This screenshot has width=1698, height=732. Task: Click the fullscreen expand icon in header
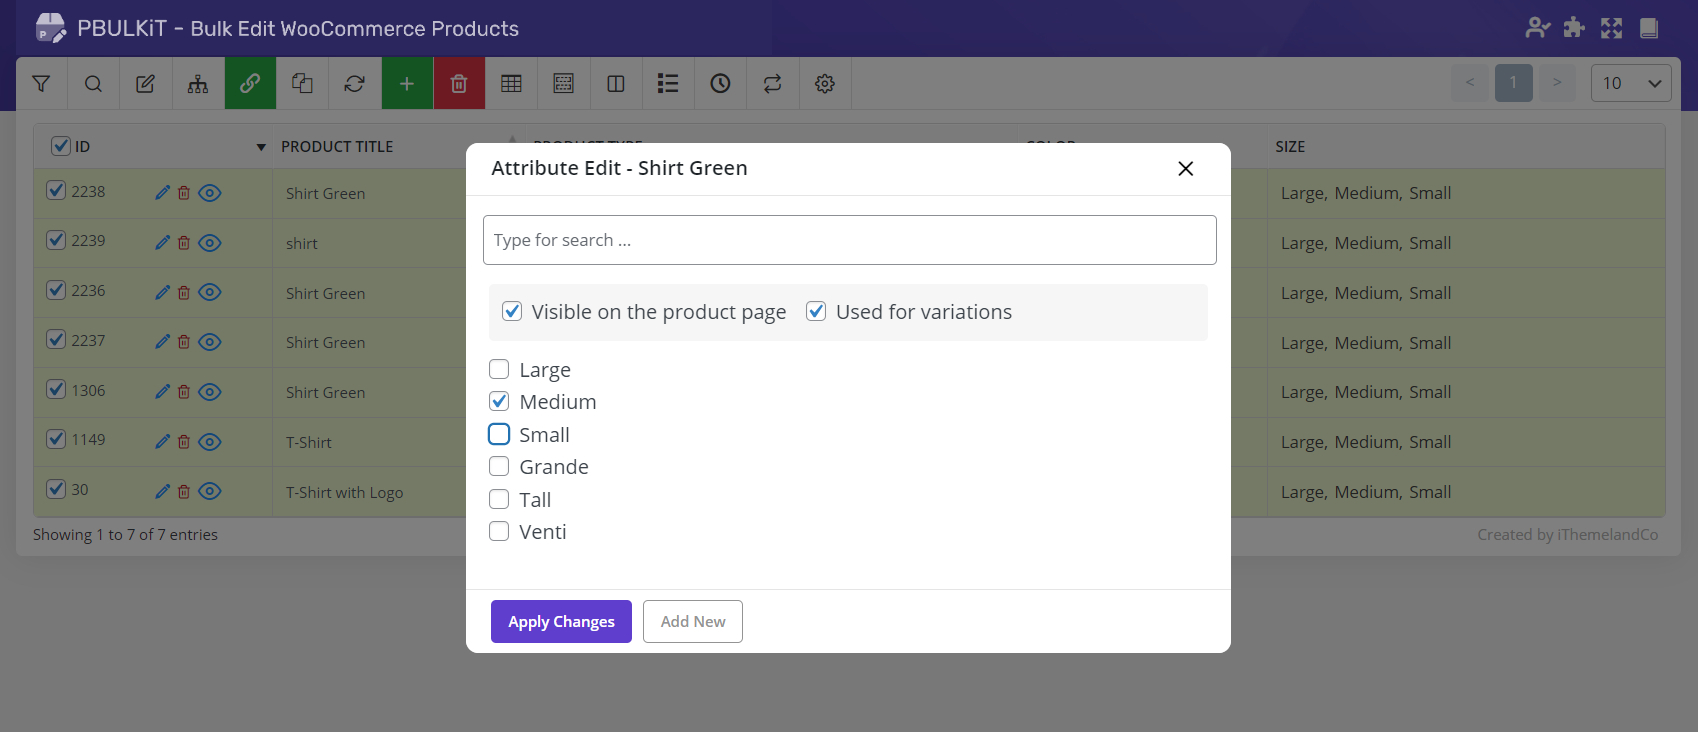1611,28
